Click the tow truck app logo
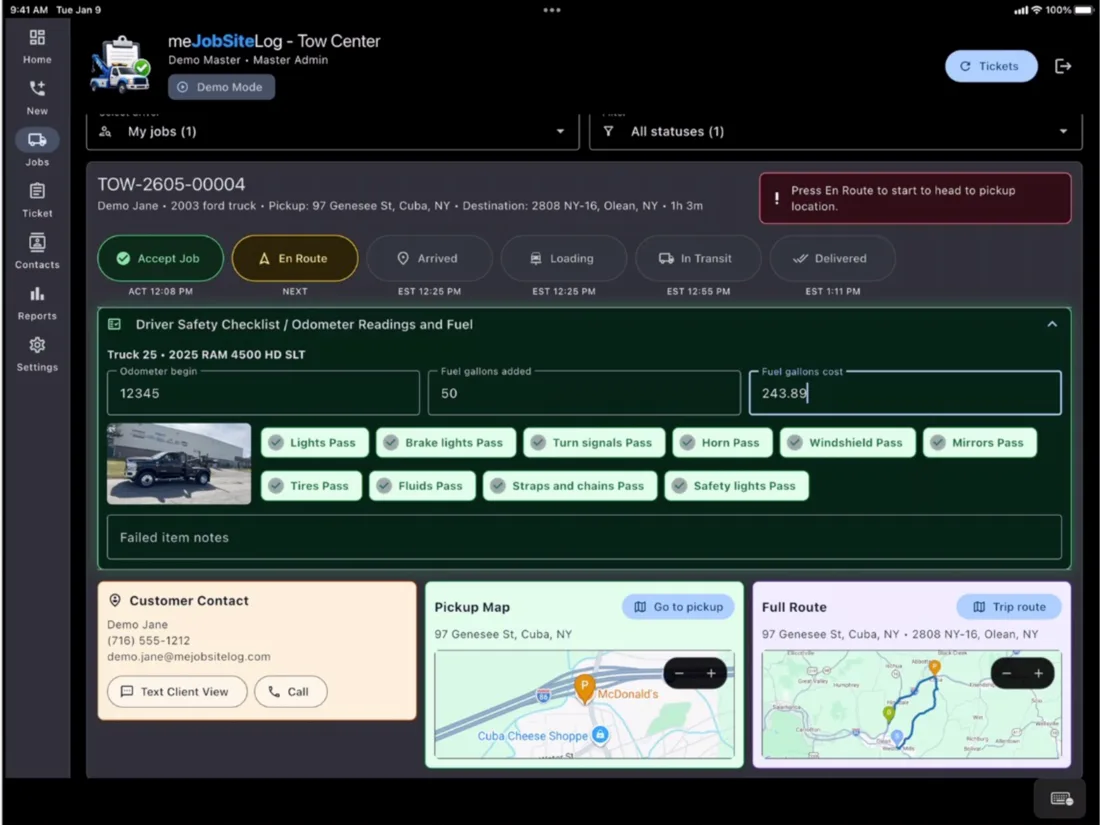The height and width of the screenshot is (825, 1100). 120,65
